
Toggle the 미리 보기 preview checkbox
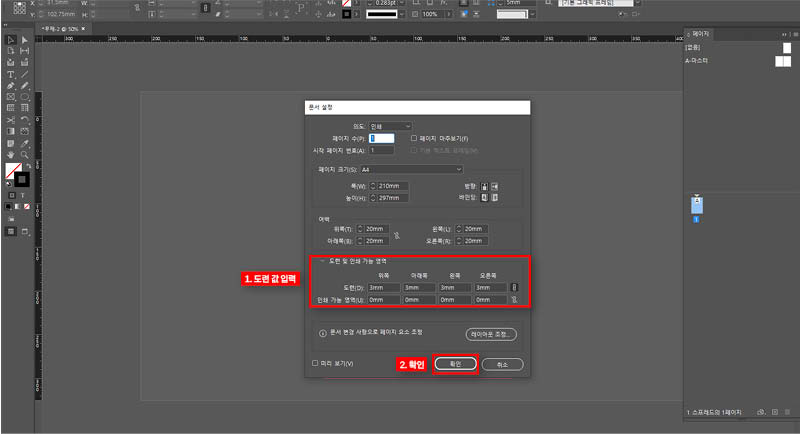point(315,363)
